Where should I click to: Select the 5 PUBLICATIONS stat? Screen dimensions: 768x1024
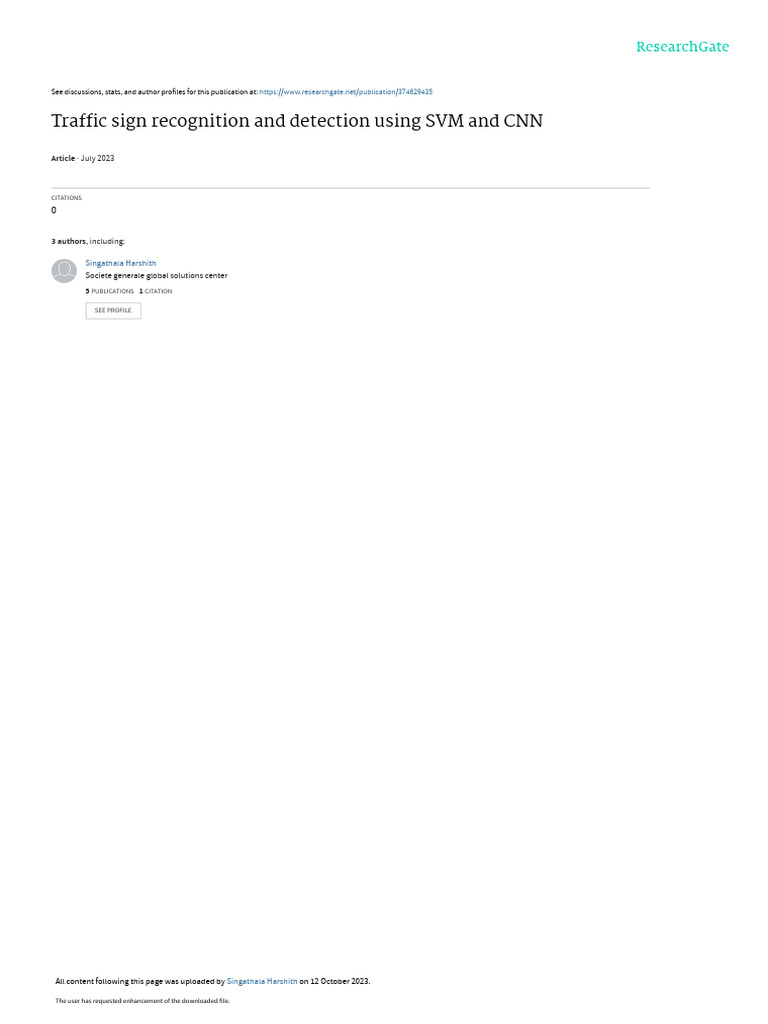coord(110,291)
